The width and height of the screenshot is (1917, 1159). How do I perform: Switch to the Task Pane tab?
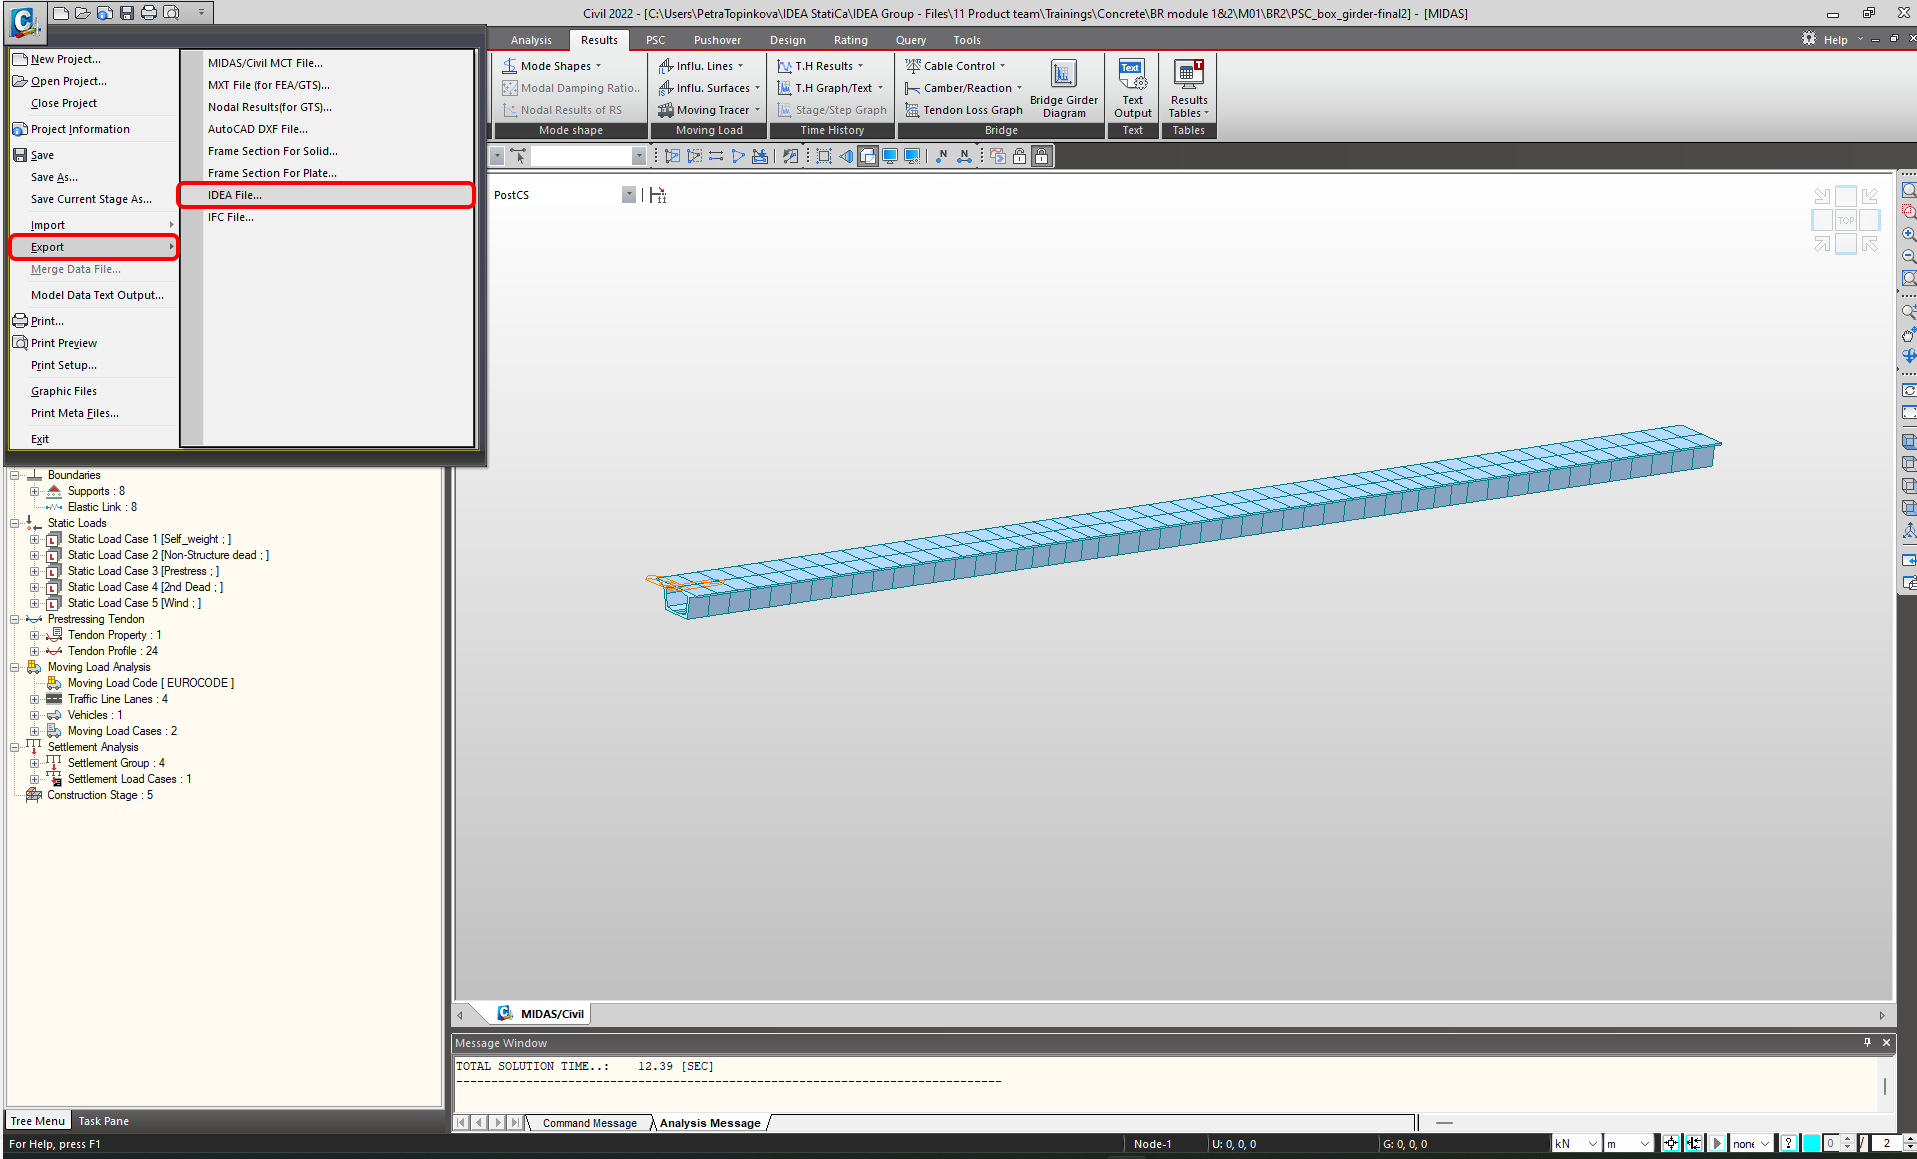pos(103,1121)
